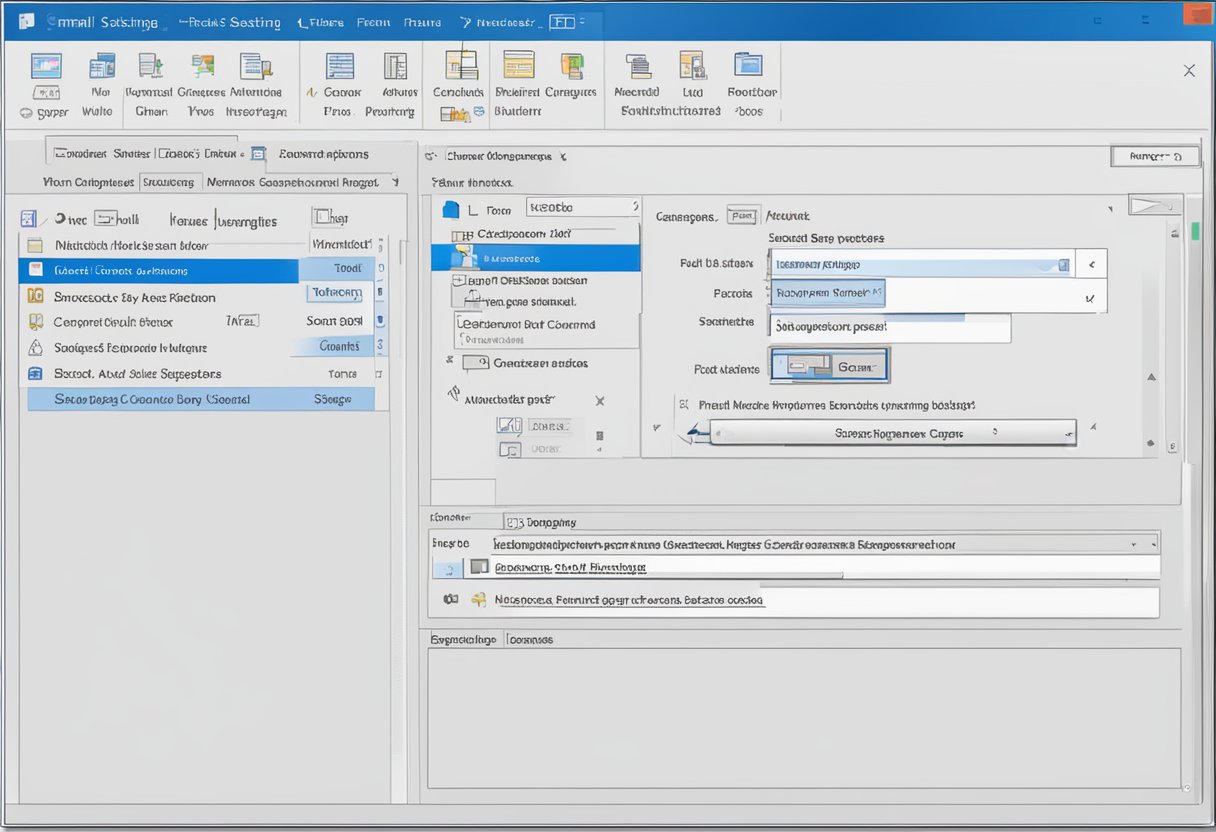
Task: Open the Filters menu in the title bar
Action: point(320,21)
